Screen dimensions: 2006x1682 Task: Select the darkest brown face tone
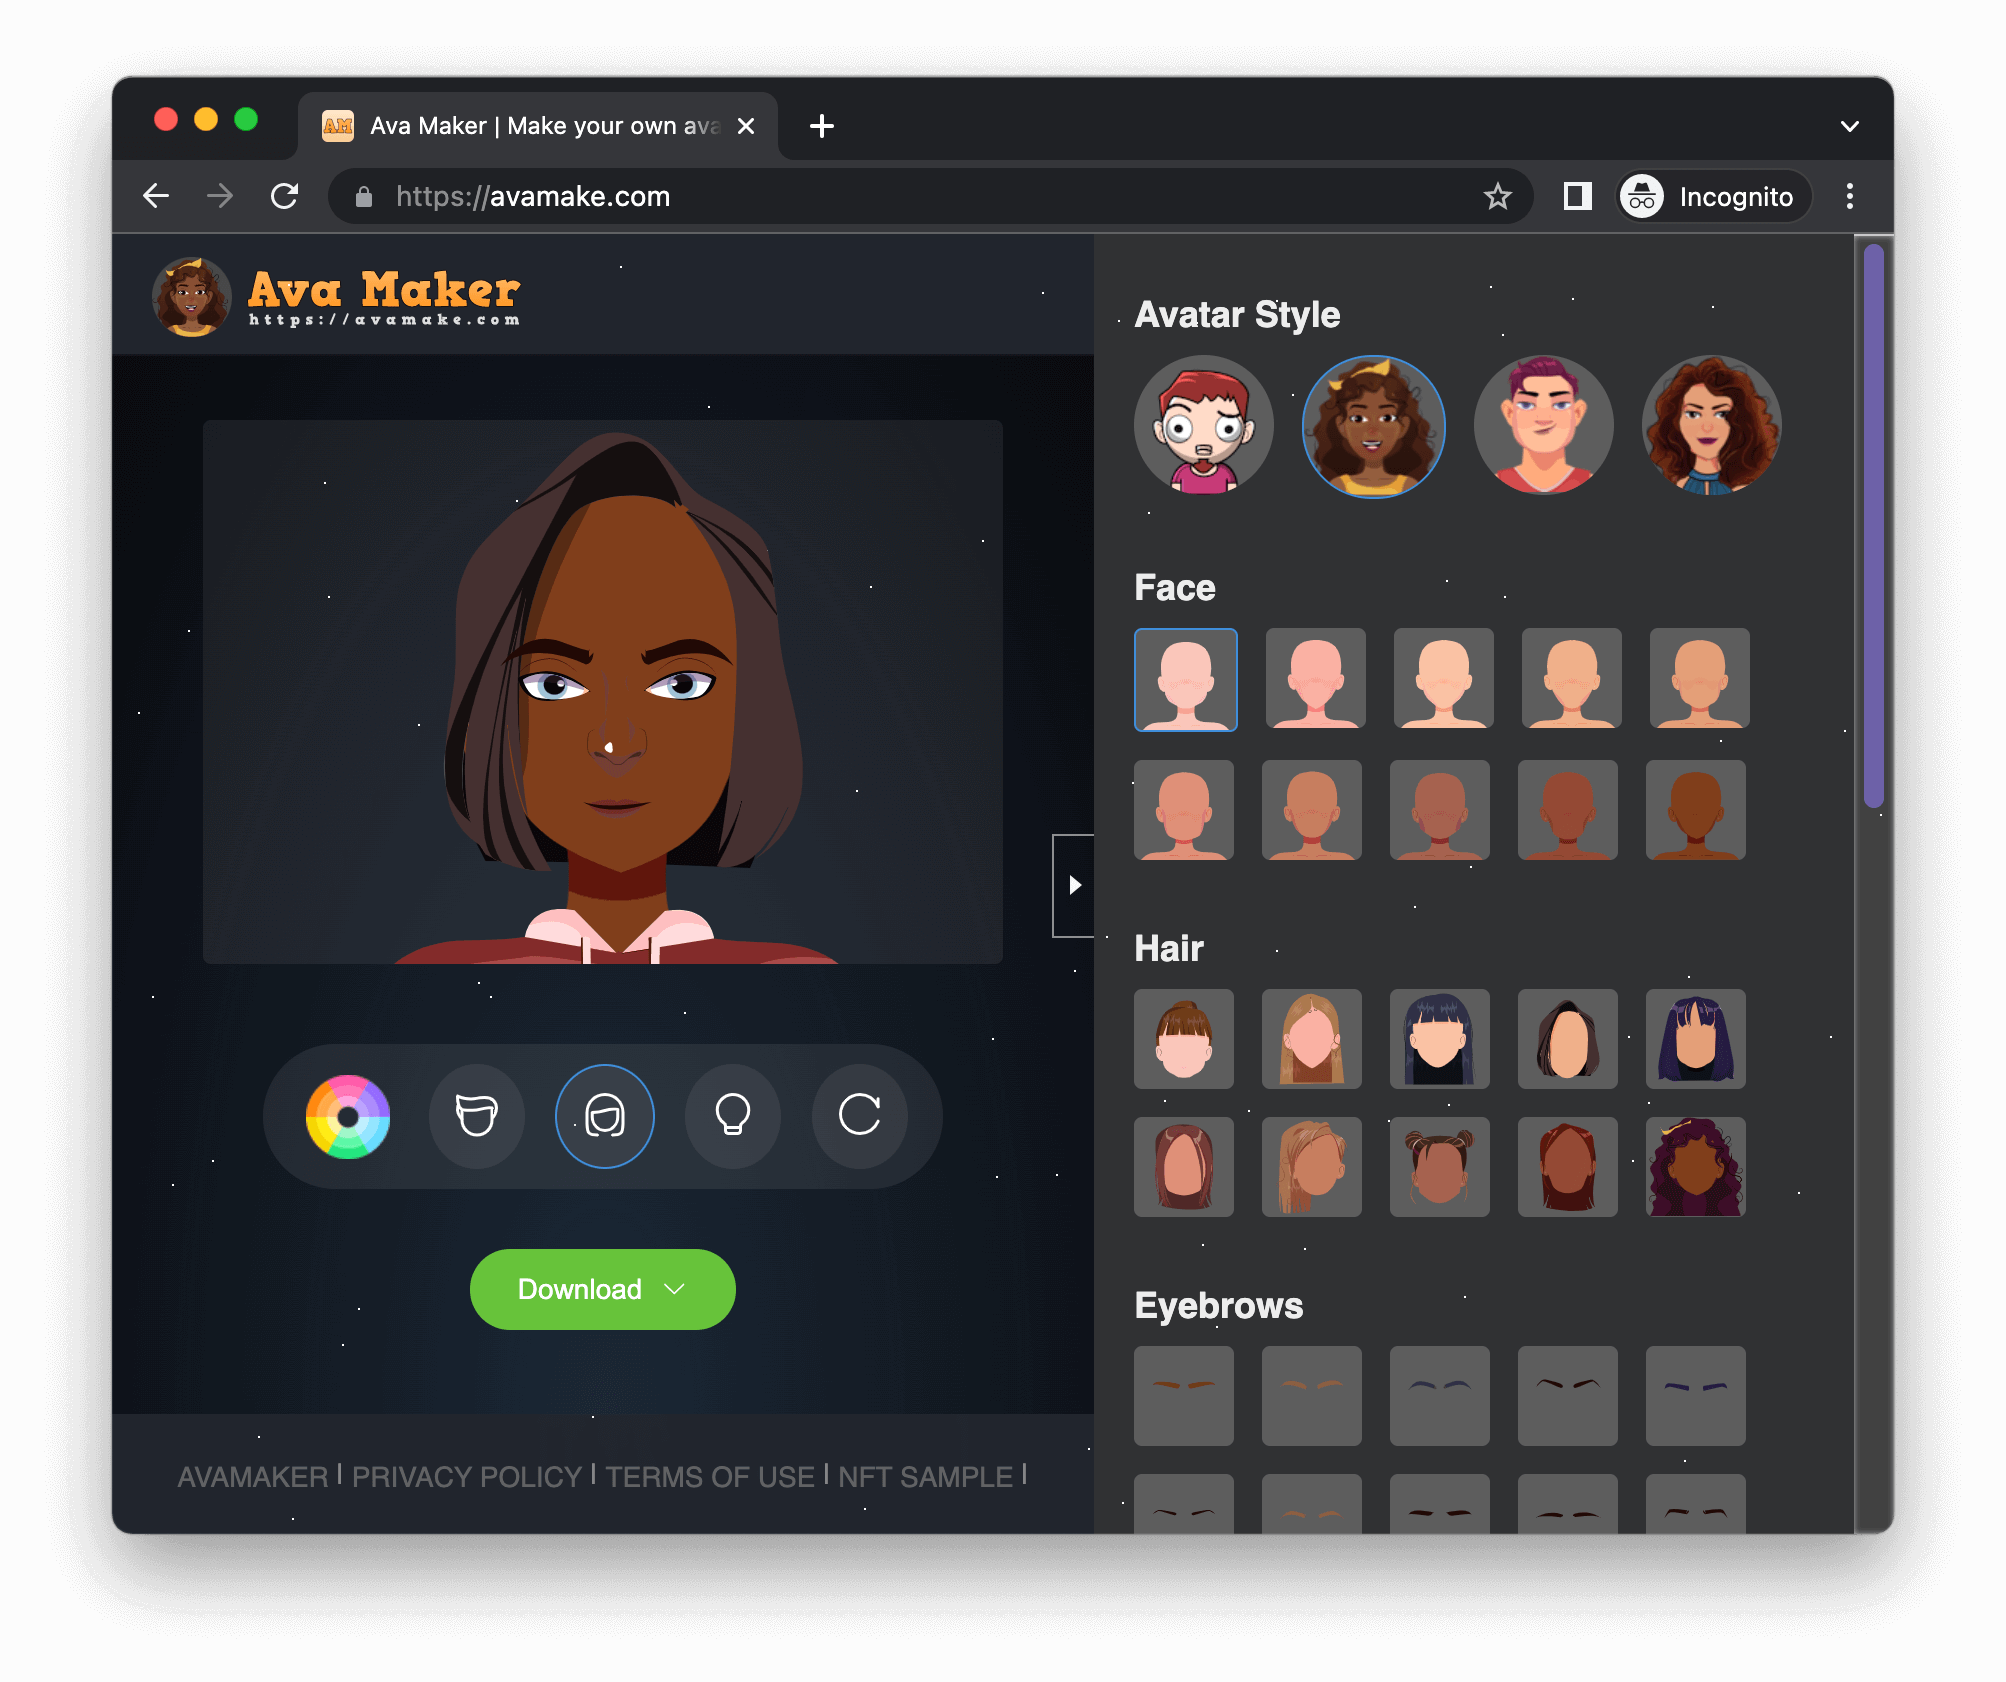pyautogui.click(x=1696, y=810)
